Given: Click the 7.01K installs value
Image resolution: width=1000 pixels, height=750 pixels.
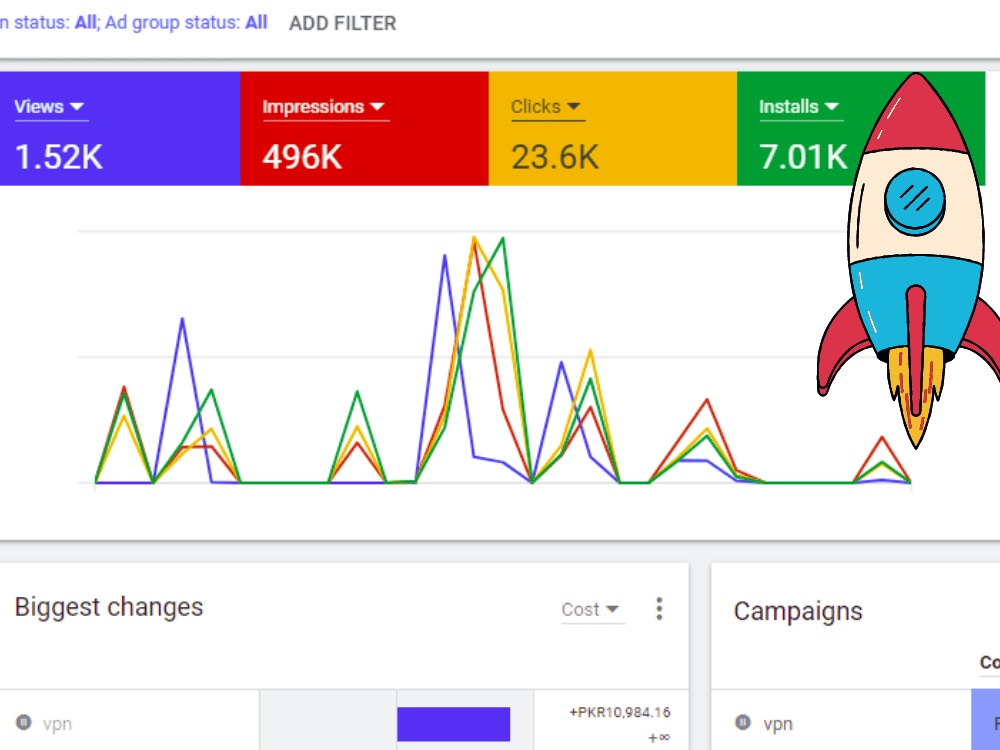Looking at the screenshot, I should tap(803, 157).
